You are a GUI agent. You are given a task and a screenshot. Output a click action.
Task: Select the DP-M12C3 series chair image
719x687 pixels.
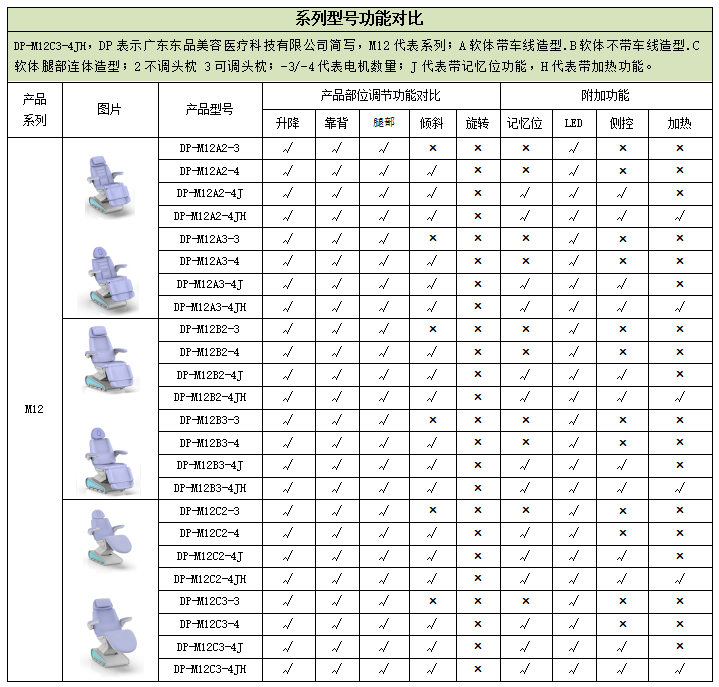[x=110, y=636]
